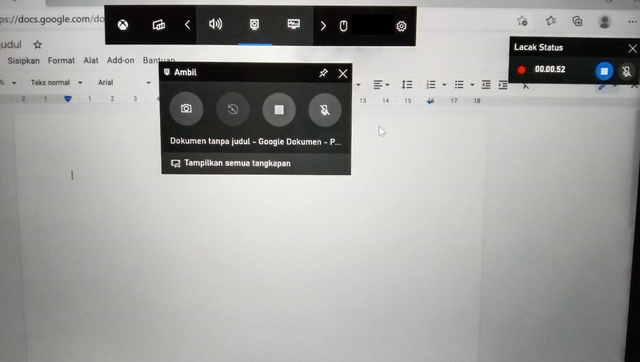
Task: Toggle the Capture widget icon
Action: coord(254,24)
